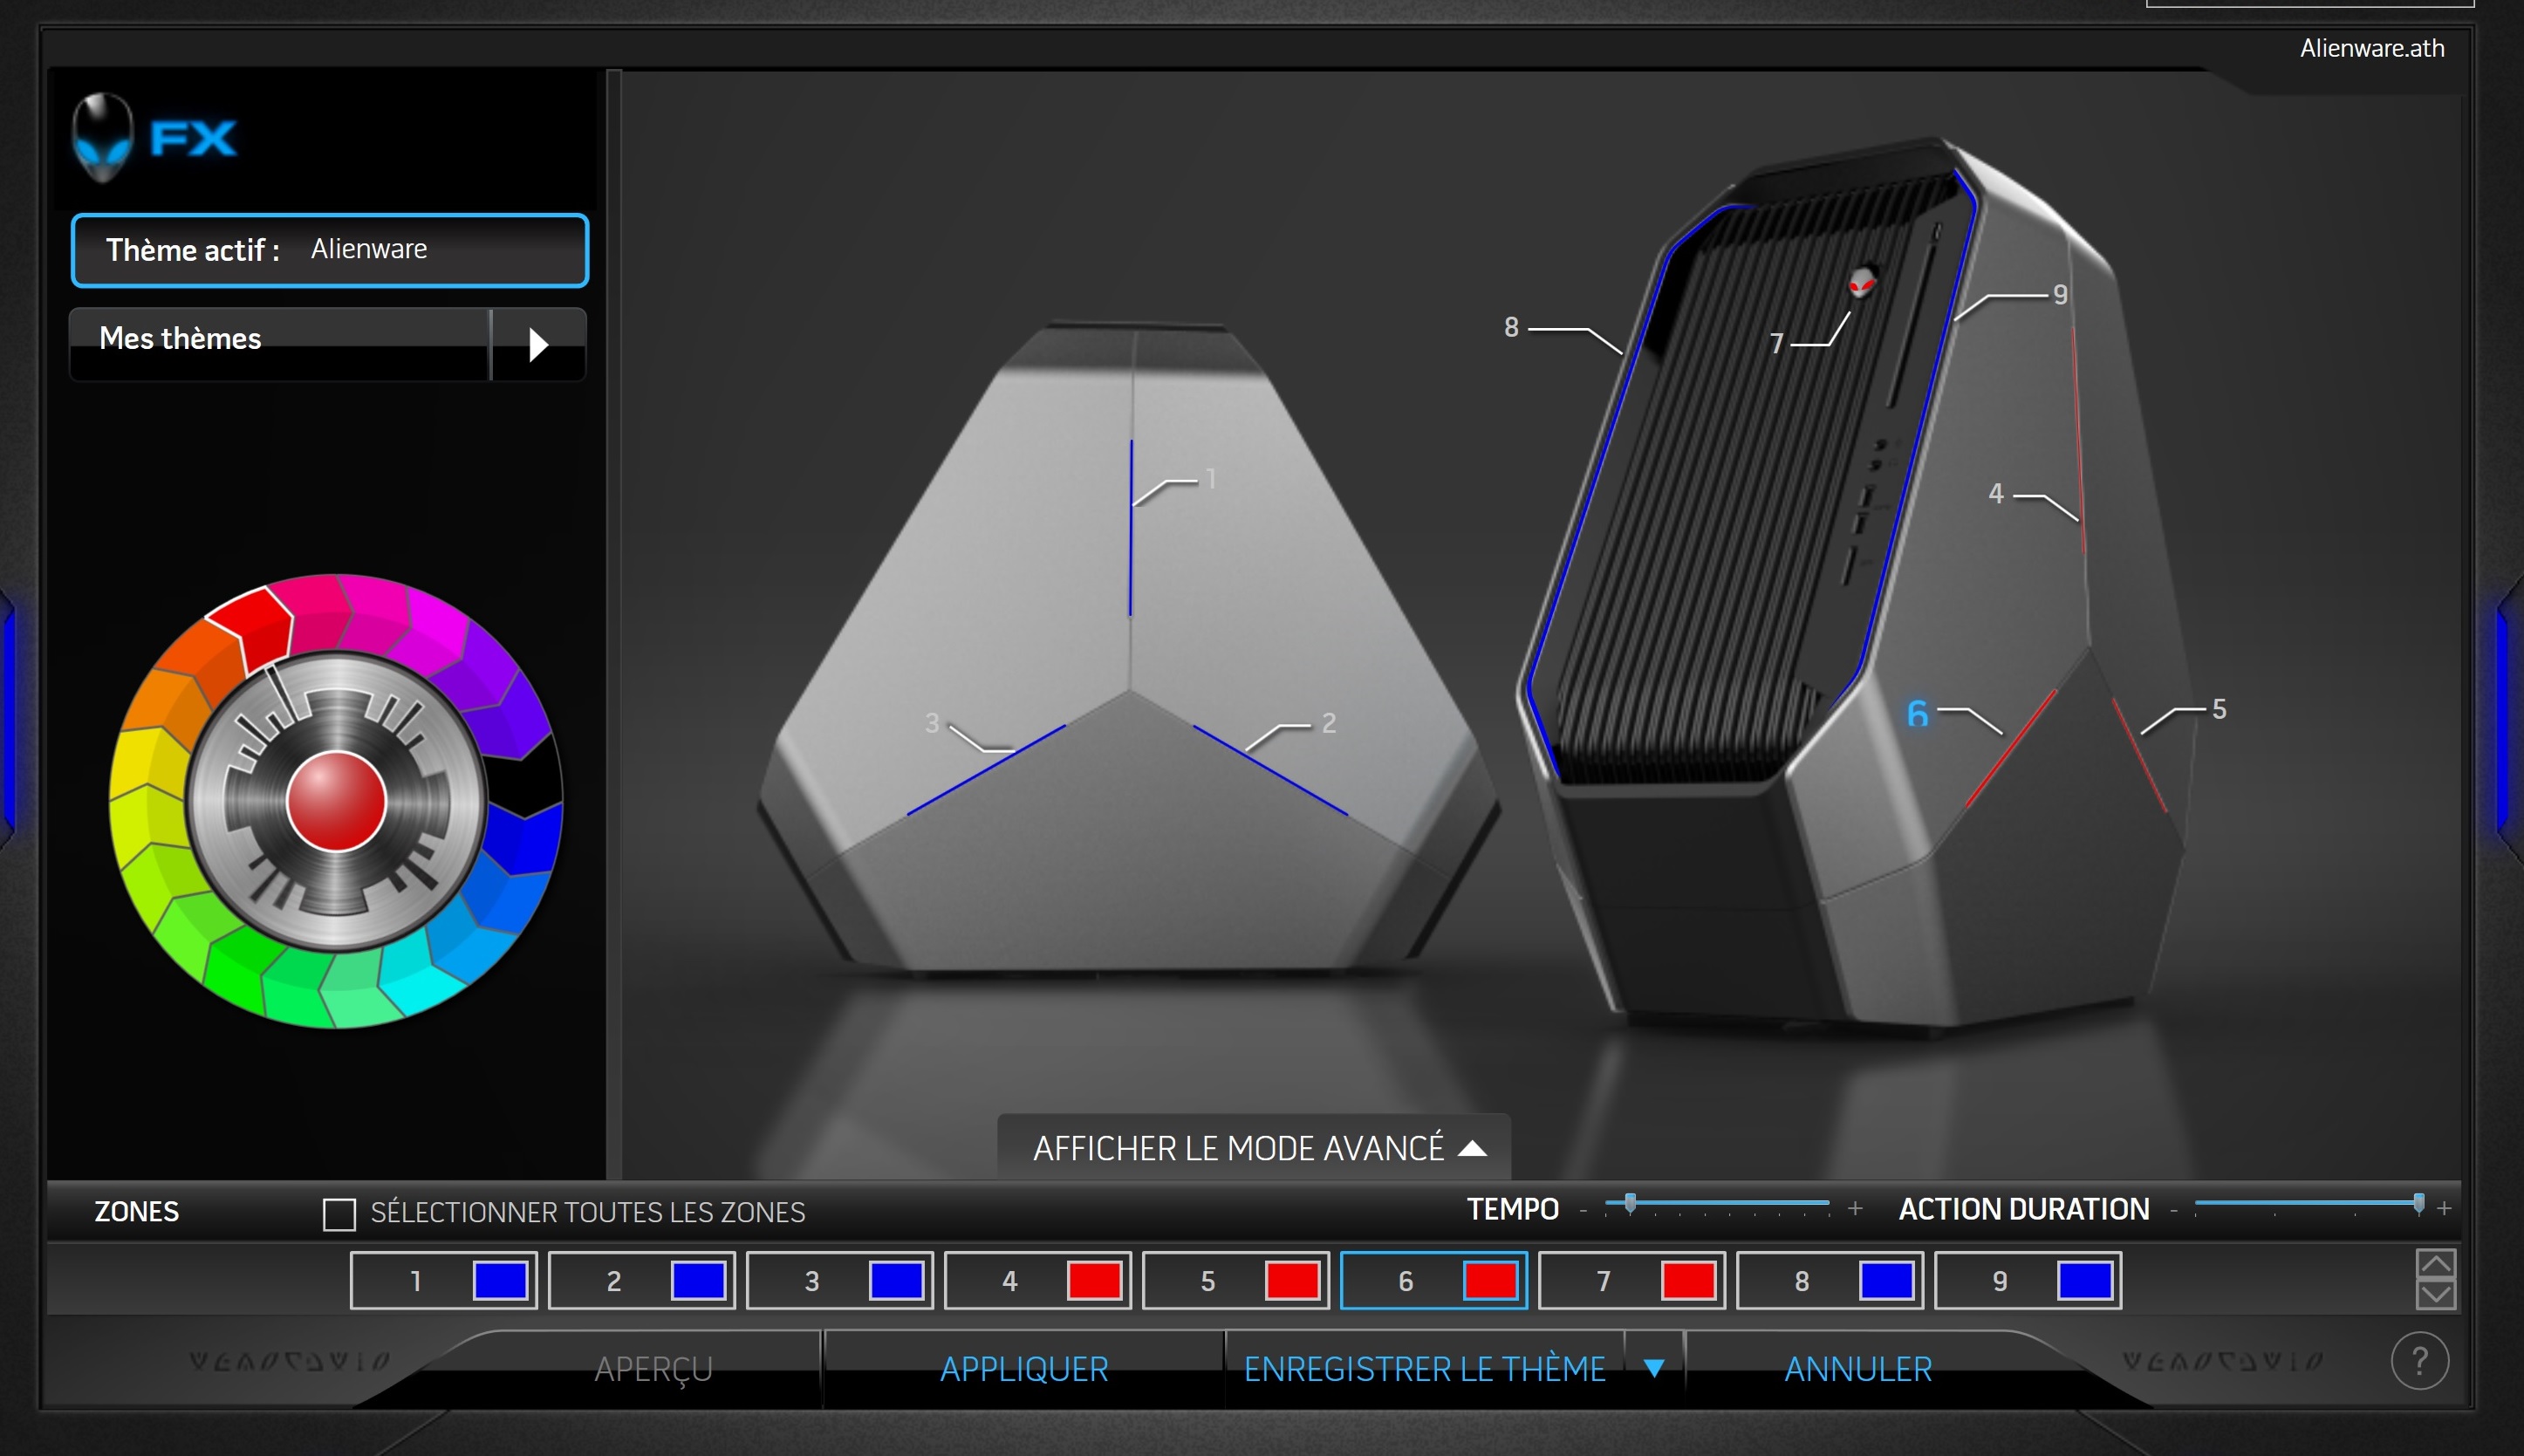
Task: Open the help question mark icon
Action: tap(2419, 1361)
